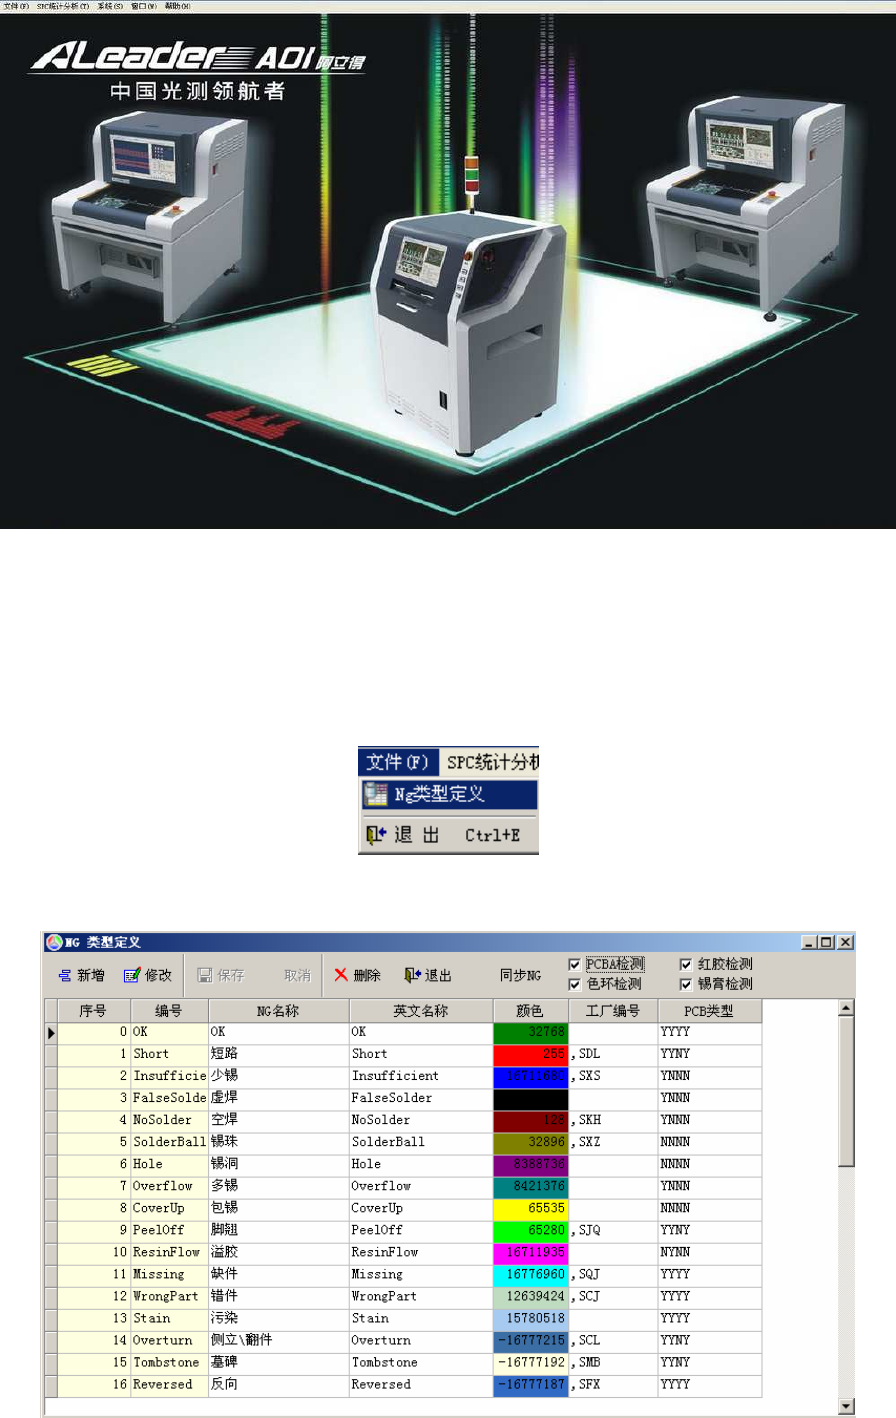
Task: Click the greyed-out 保存 (save) toolbar icon
Action: tap(205, 975)
